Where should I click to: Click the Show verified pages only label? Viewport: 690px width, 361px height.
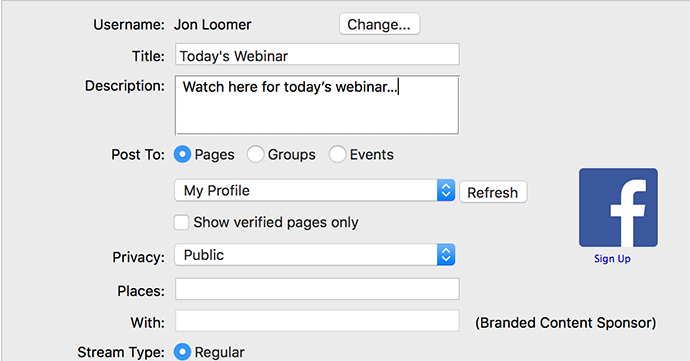tap(276, 222)
